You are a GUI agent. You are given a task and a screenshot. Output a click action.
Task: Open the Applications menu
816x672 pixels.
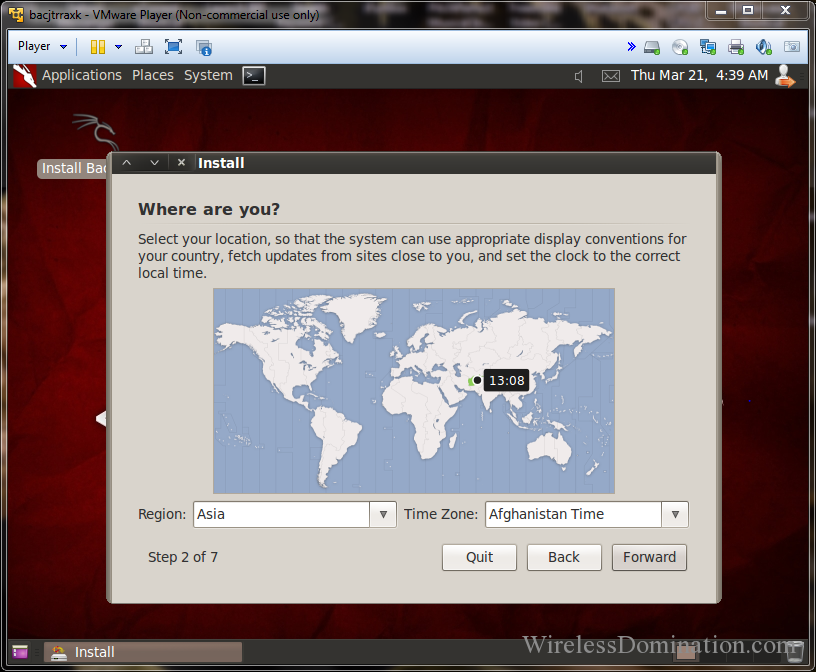tap(82, 75)
